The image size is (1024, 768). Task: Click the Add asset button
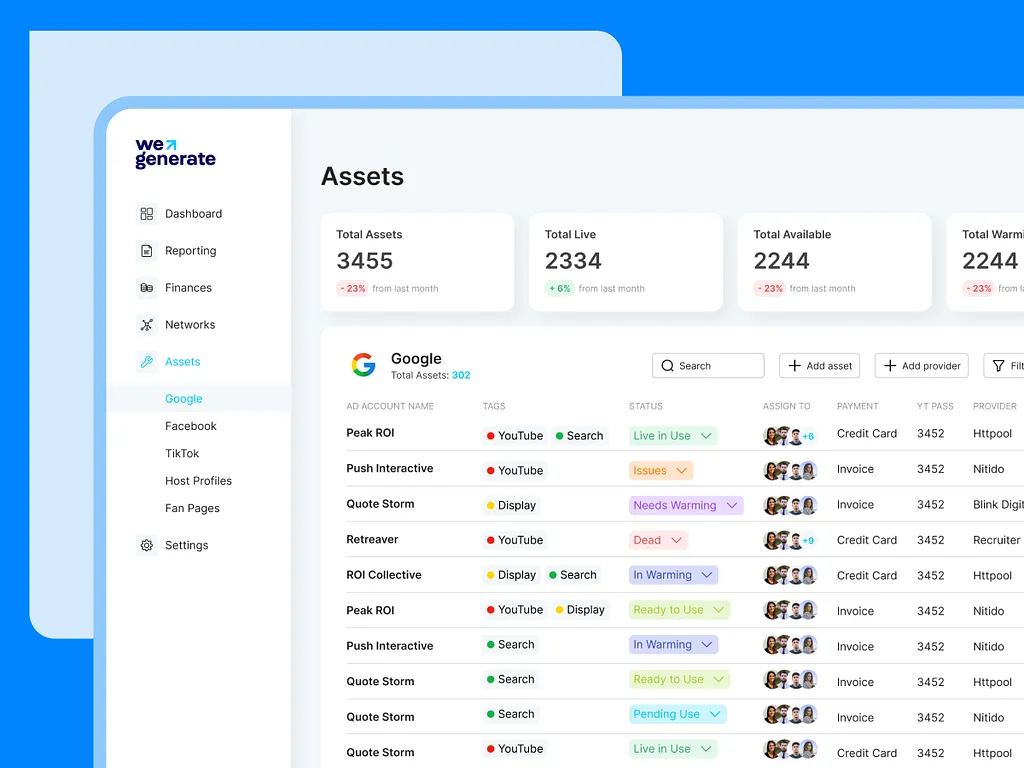click(820, 366)
